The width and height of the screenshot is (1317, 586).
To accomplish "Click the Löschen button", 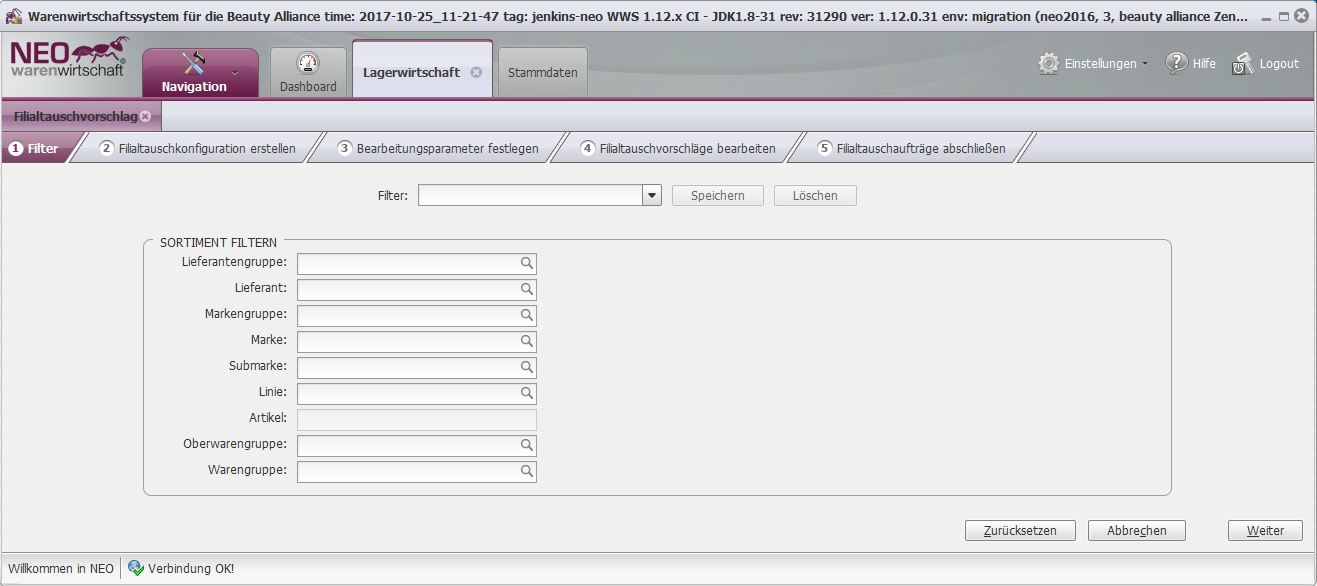I will pyautogui.click(x=815, y=196).
